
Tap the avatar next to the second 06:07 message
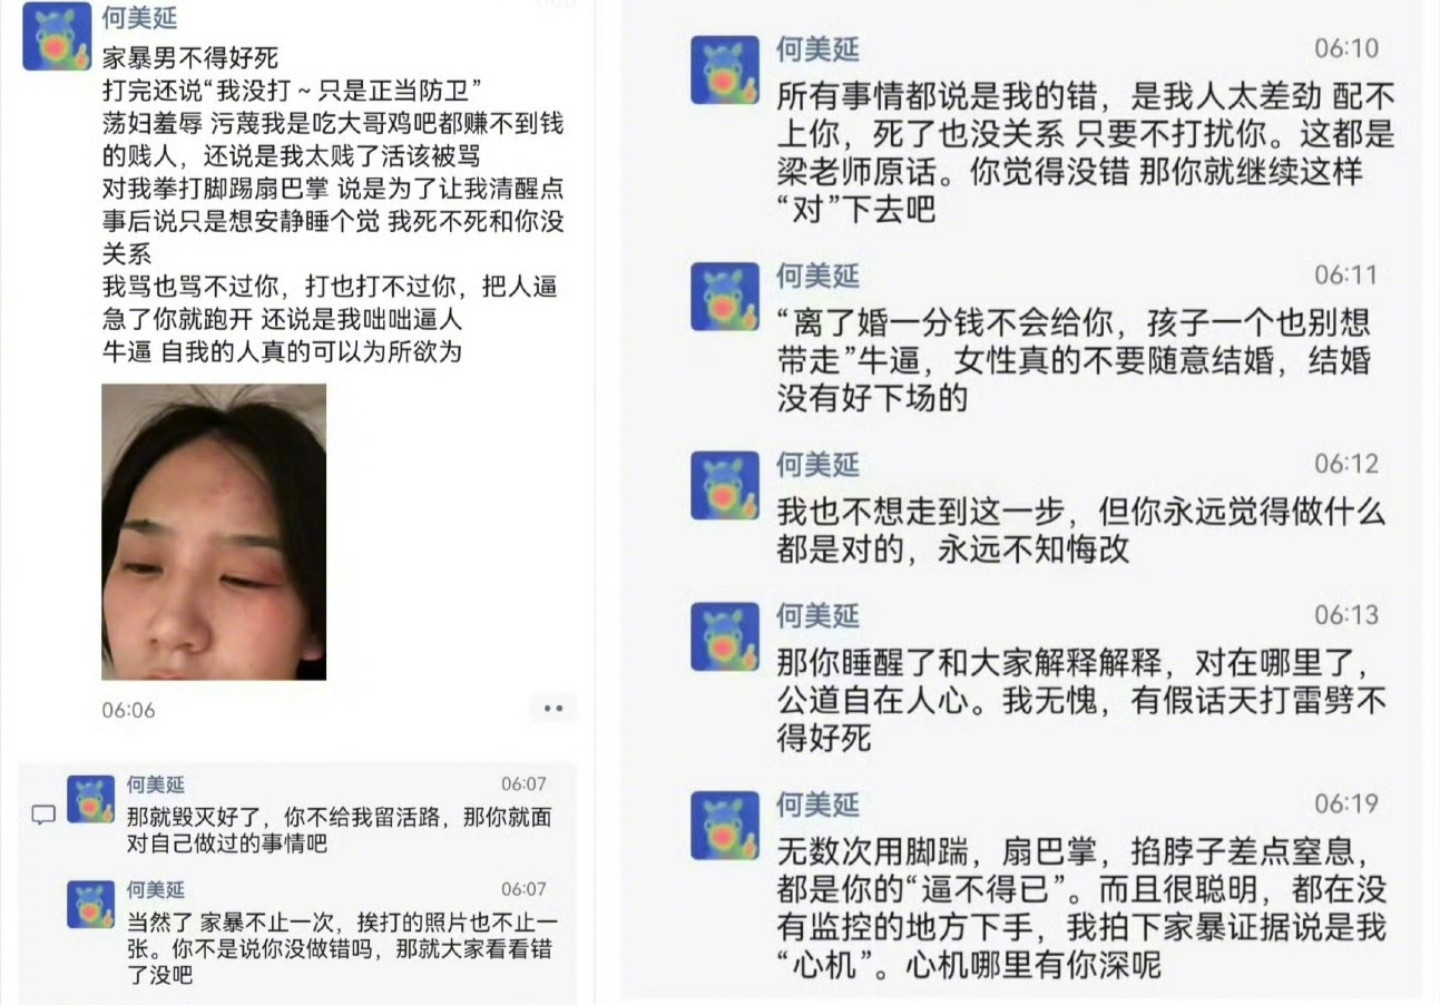click(91, 904)
